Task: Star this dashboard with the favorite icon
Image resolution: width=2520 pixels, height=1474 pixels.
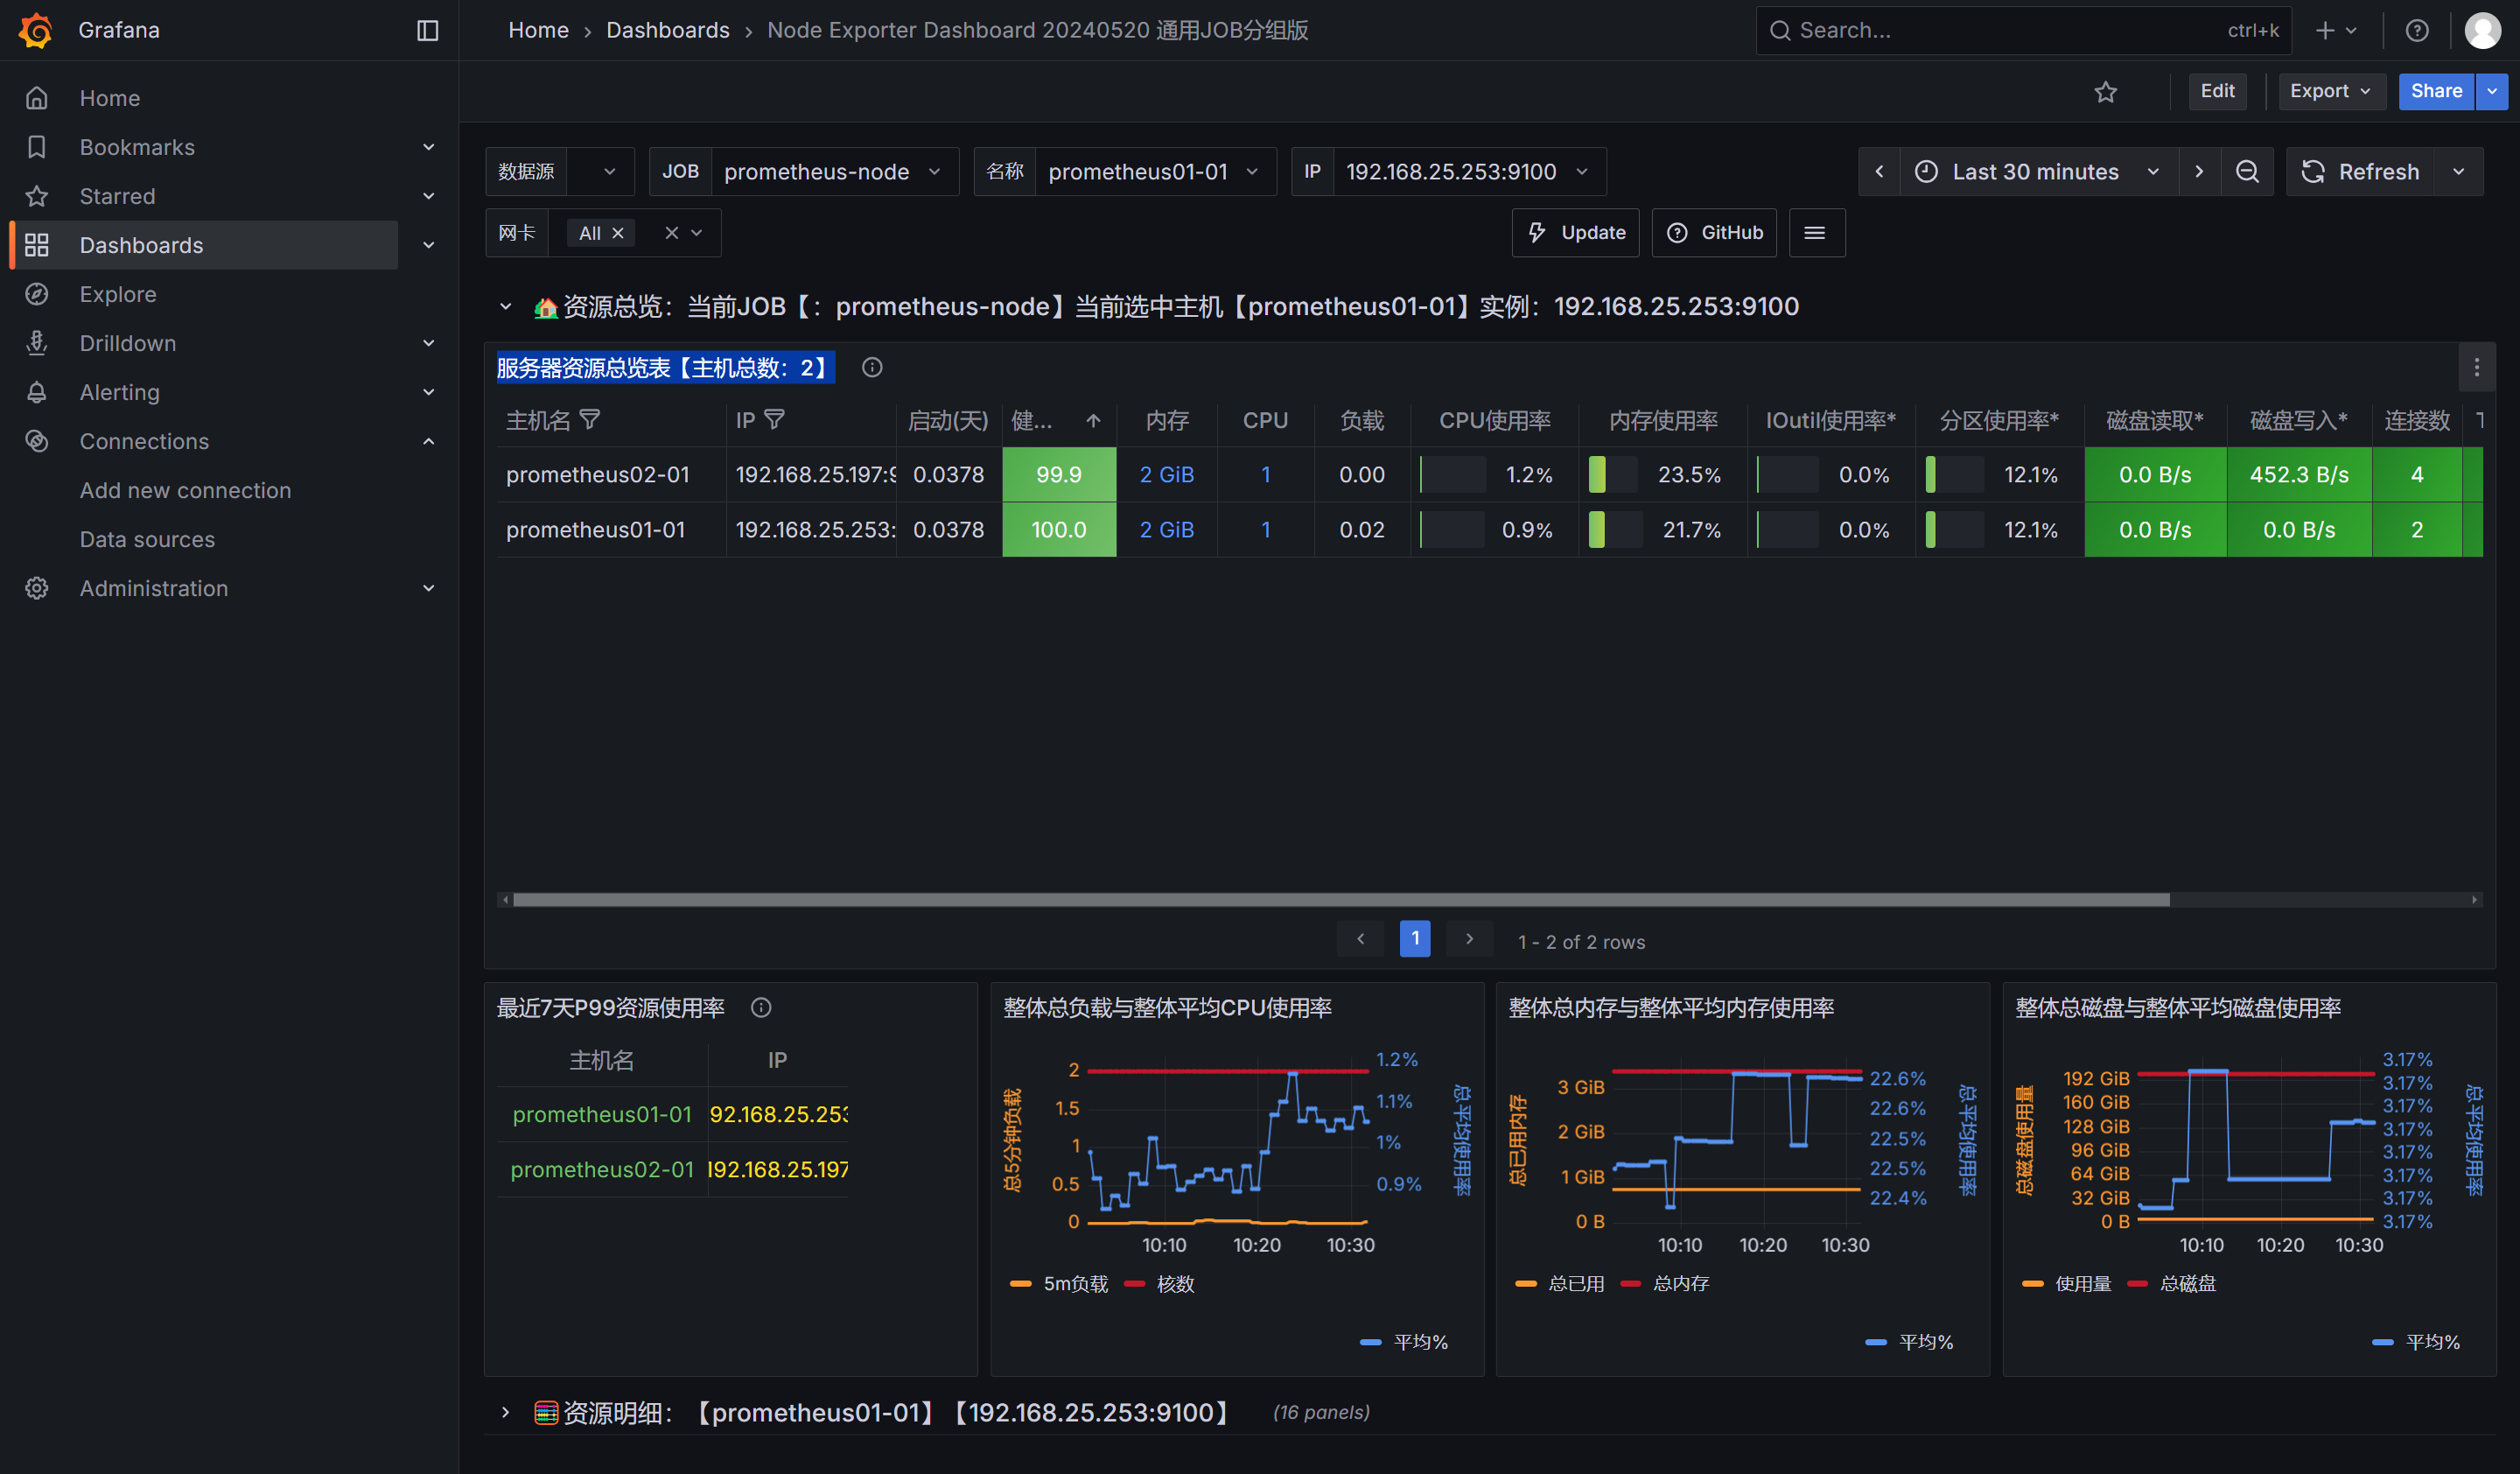Action: click(x=2105, y=92)
